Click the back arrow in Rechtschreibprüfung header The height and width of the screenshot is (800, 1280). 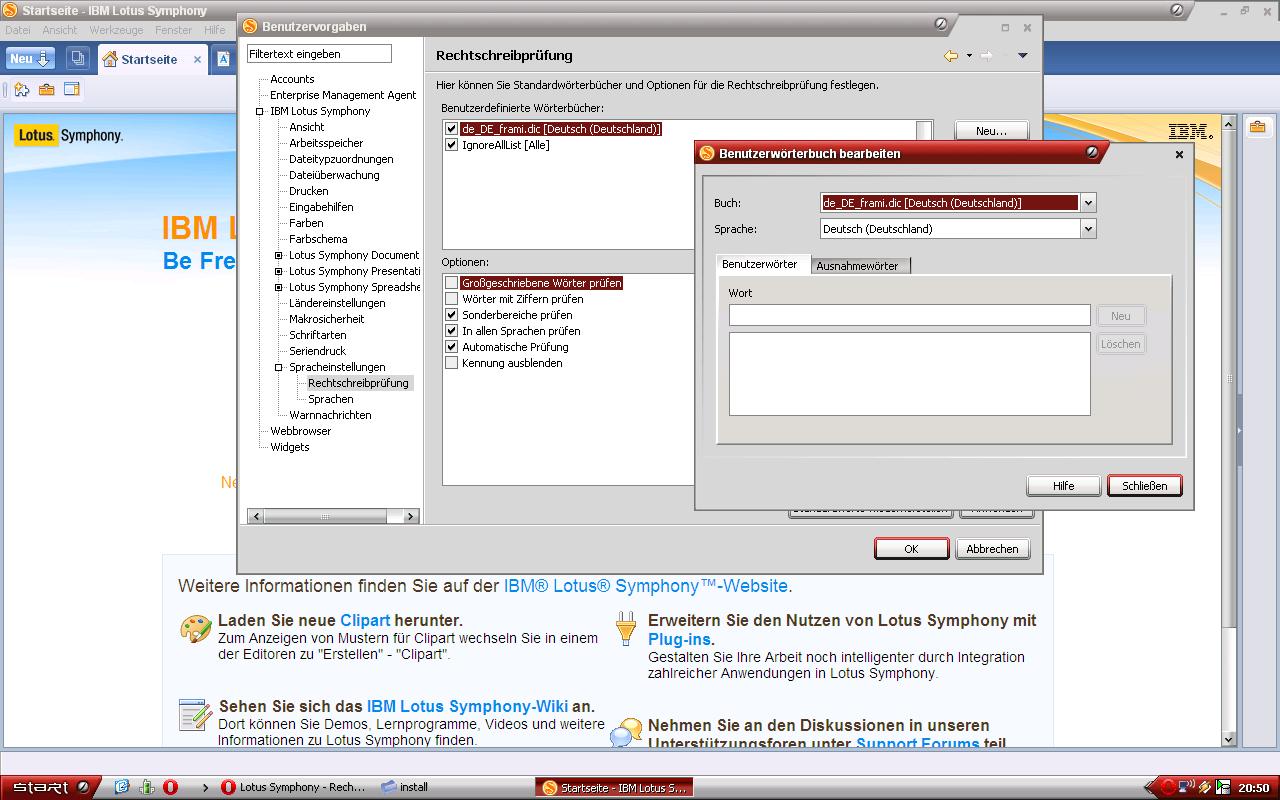click(951, 55)
